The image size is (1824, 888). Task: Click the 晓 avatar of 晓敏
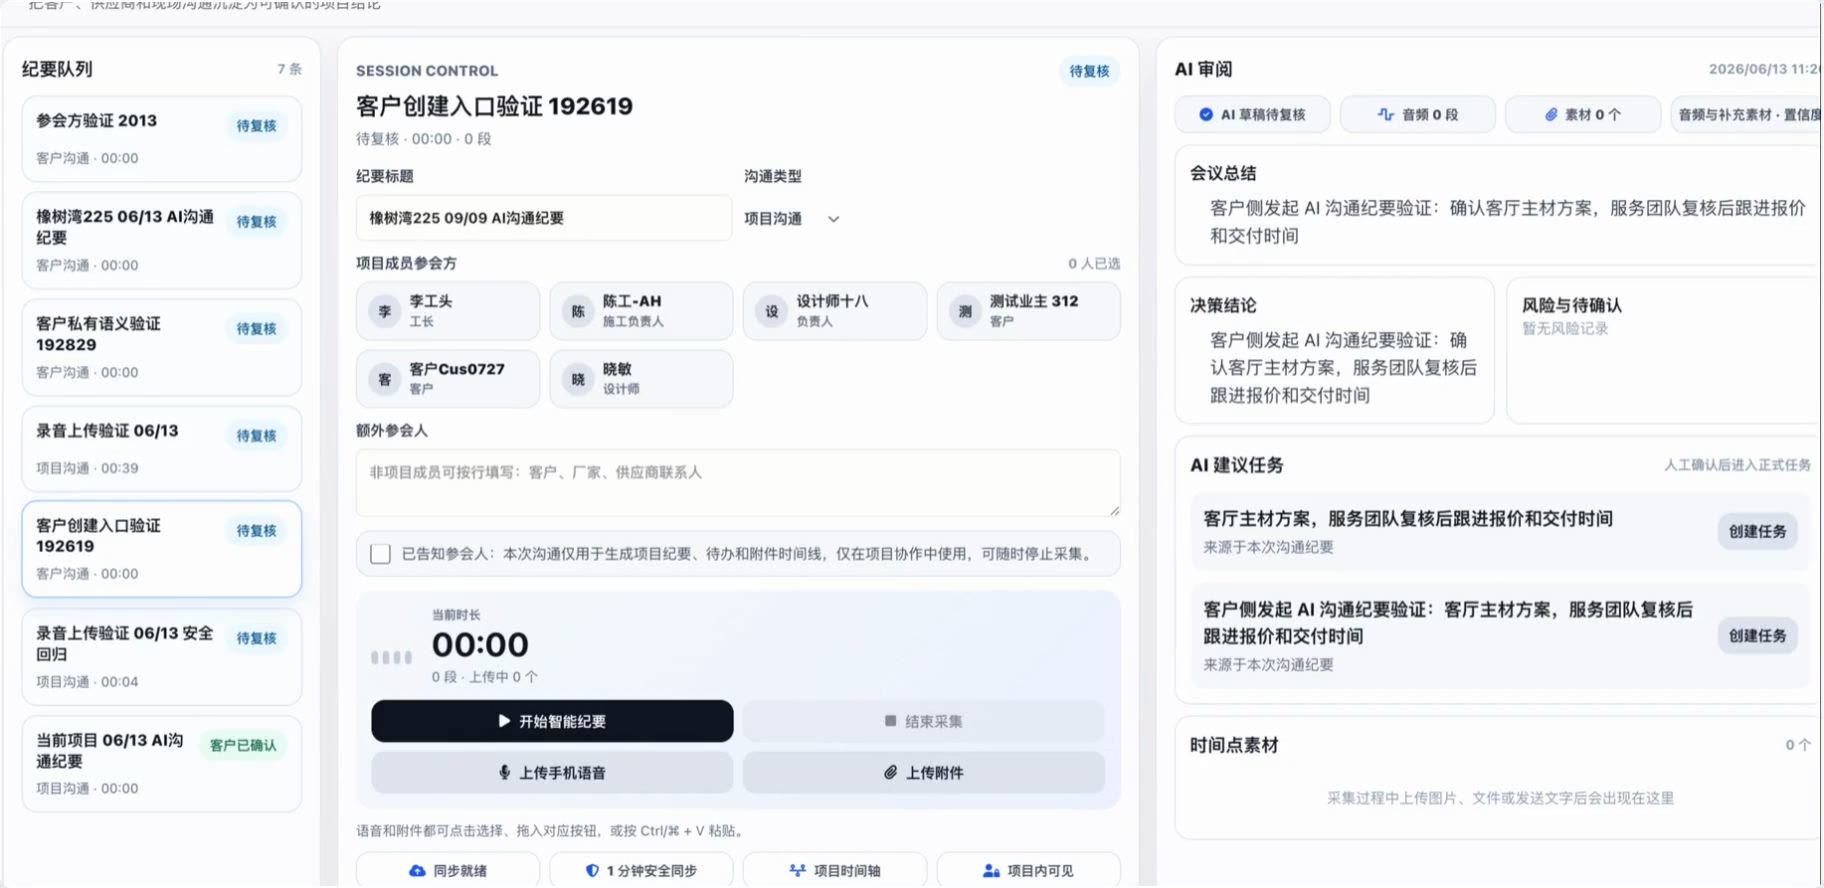tap(578, 379)
